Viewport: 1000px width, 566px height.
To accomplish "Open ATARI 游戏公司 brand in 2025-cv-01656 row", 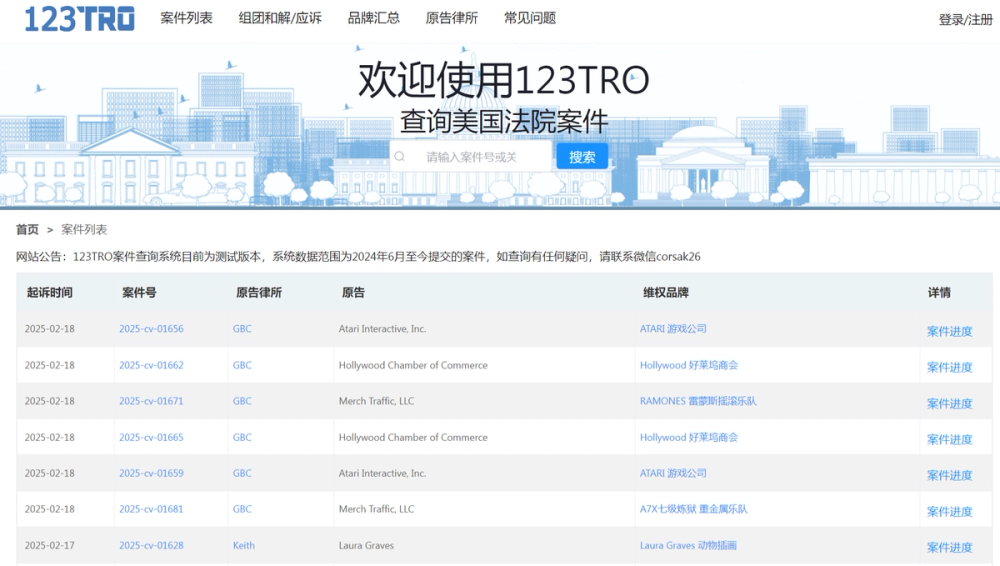I will (x=673, y=329).
